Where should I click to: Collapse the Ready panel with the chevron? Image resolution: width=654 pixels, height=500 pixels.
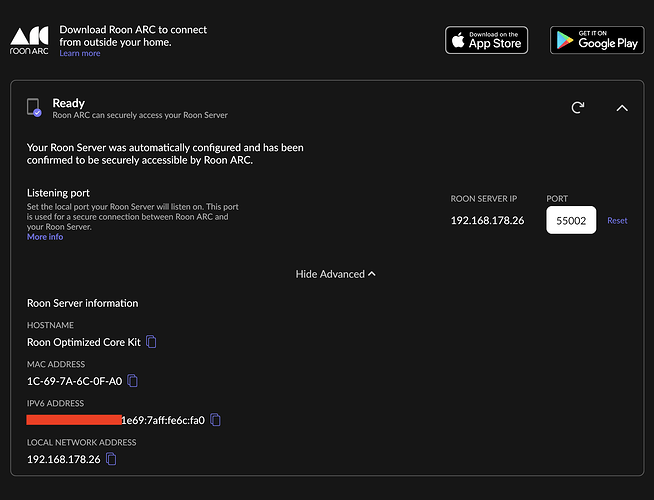pyautogui.click(x=622, y=108)
